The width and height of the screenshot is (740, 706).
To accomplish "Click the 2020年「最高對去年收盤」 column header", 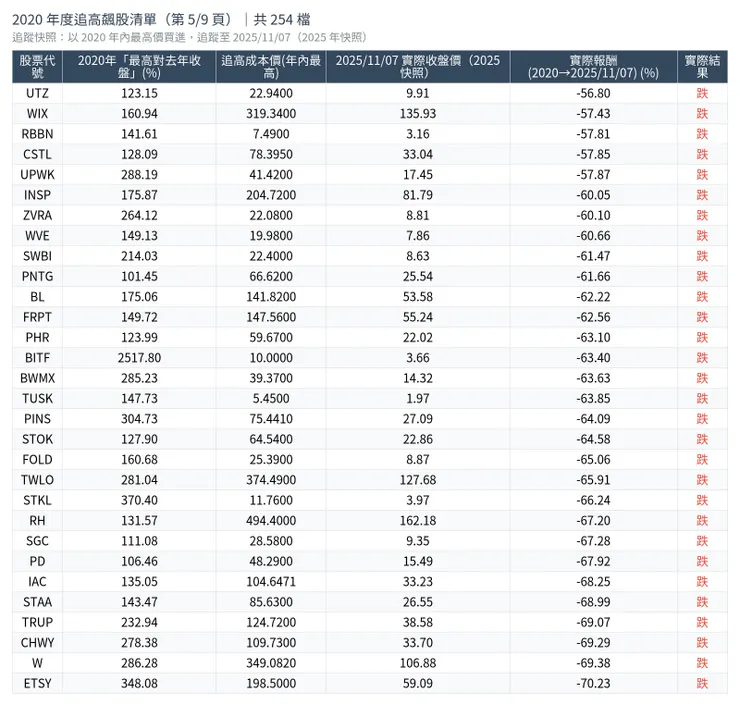I will pos(139,67).
